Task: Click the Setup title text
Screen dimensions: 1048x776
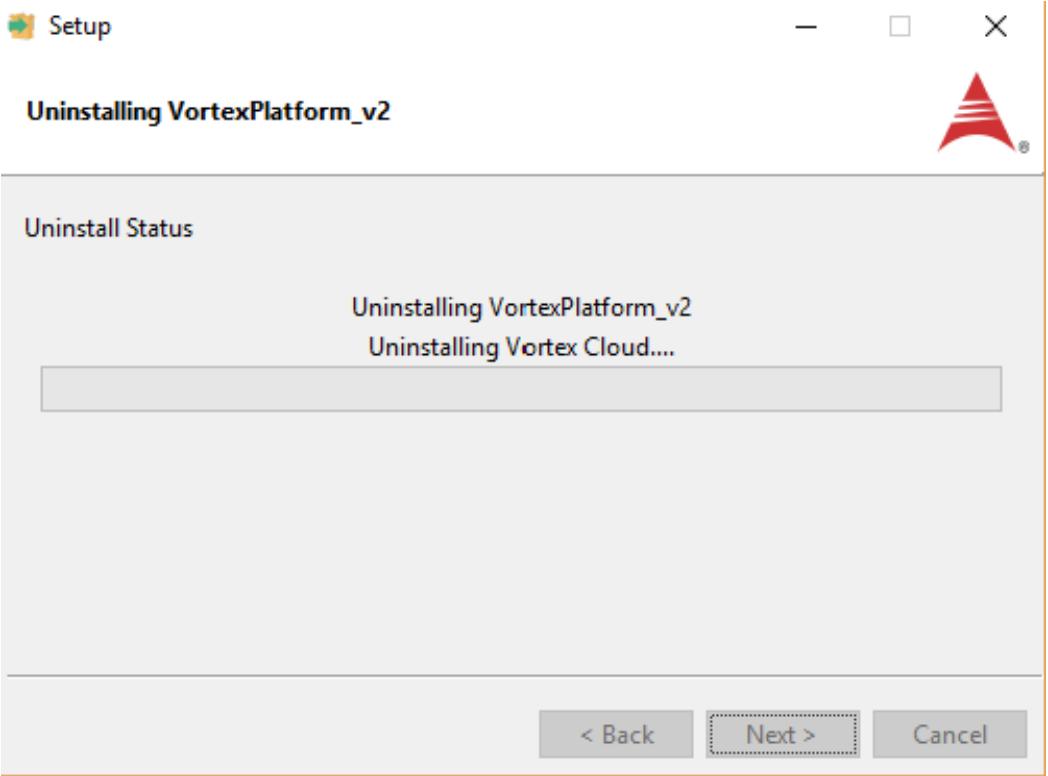Action: (80, 27)
